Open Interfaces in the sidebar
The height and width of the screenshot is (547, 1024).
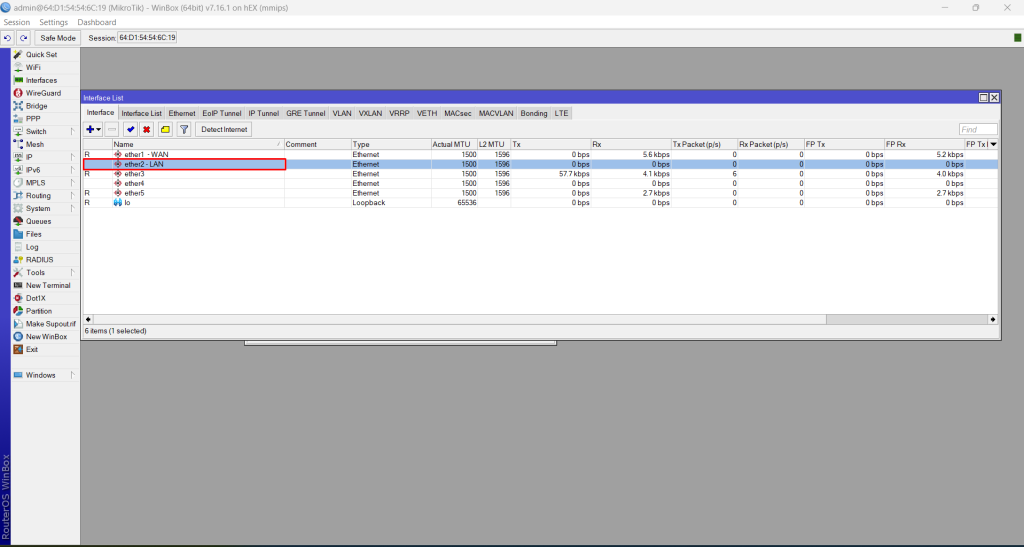click(x=41, y=80)
